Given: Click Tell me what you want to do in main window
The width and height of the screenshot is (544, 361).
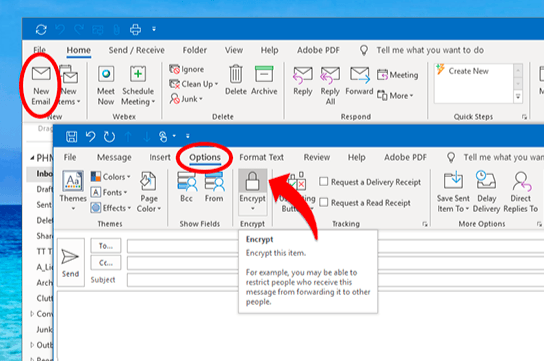Looking at the screenshot, I should (x=430, y=50).
